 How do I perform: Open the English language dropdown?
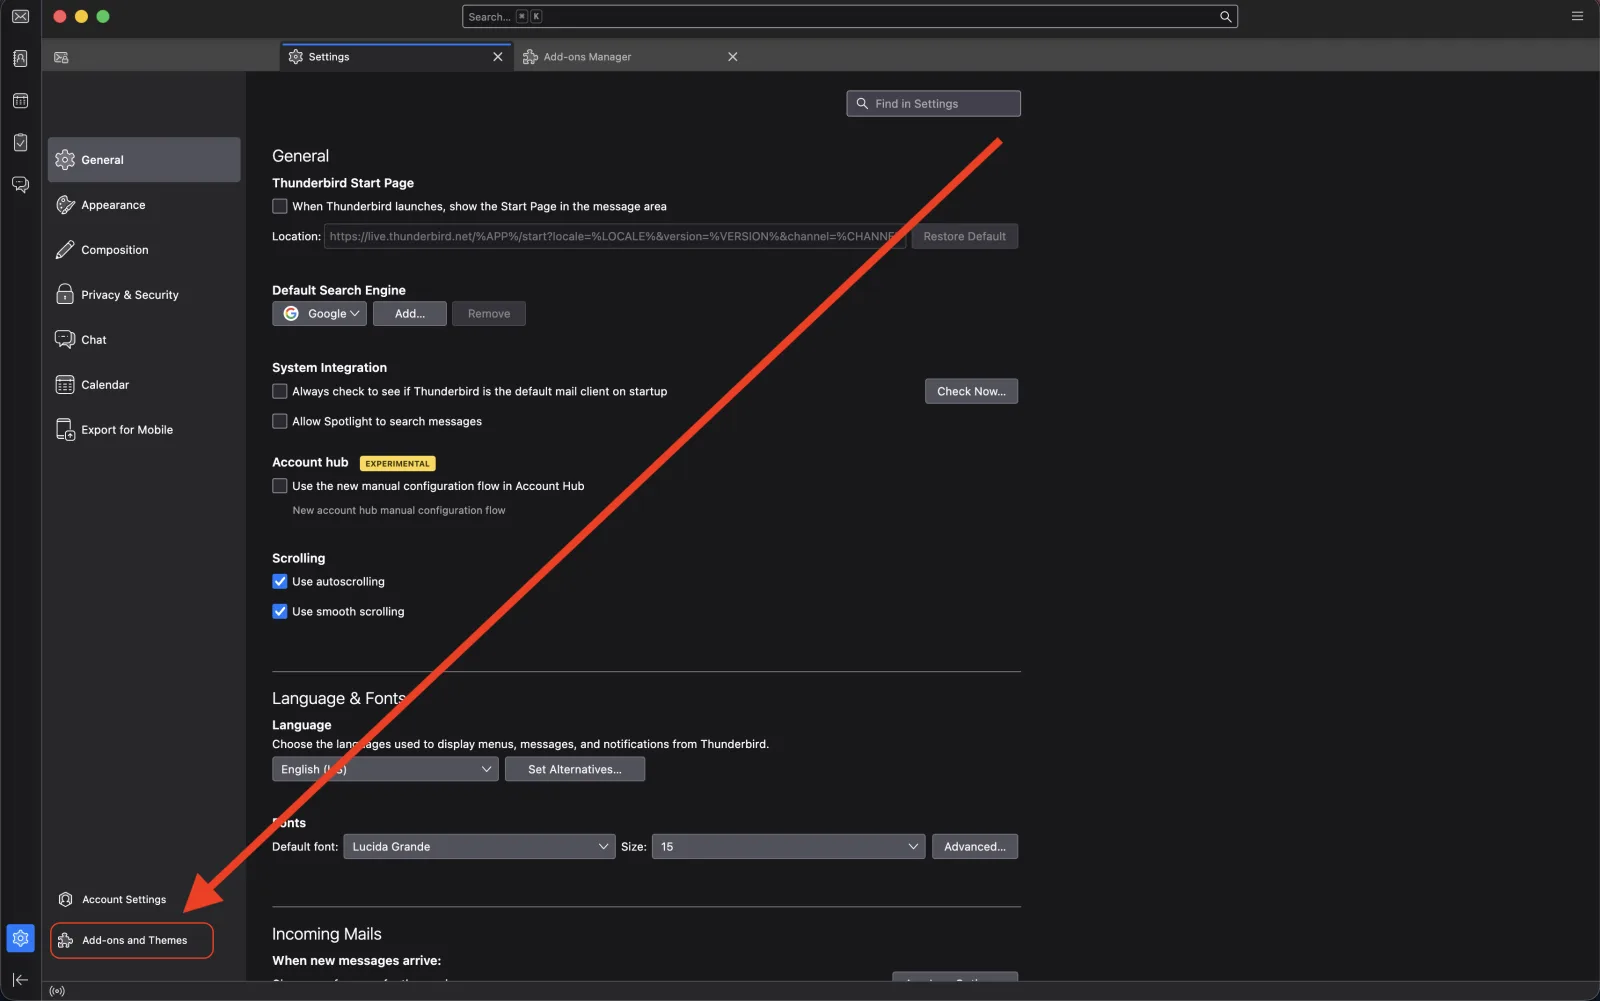pyautogui.click(x=385, y=769)
